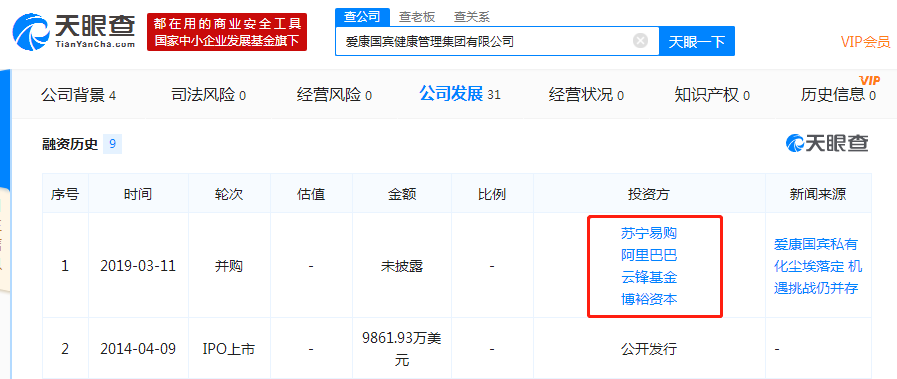Click the 天眼一下 search button
897x379 pixels.
(697, 41)
